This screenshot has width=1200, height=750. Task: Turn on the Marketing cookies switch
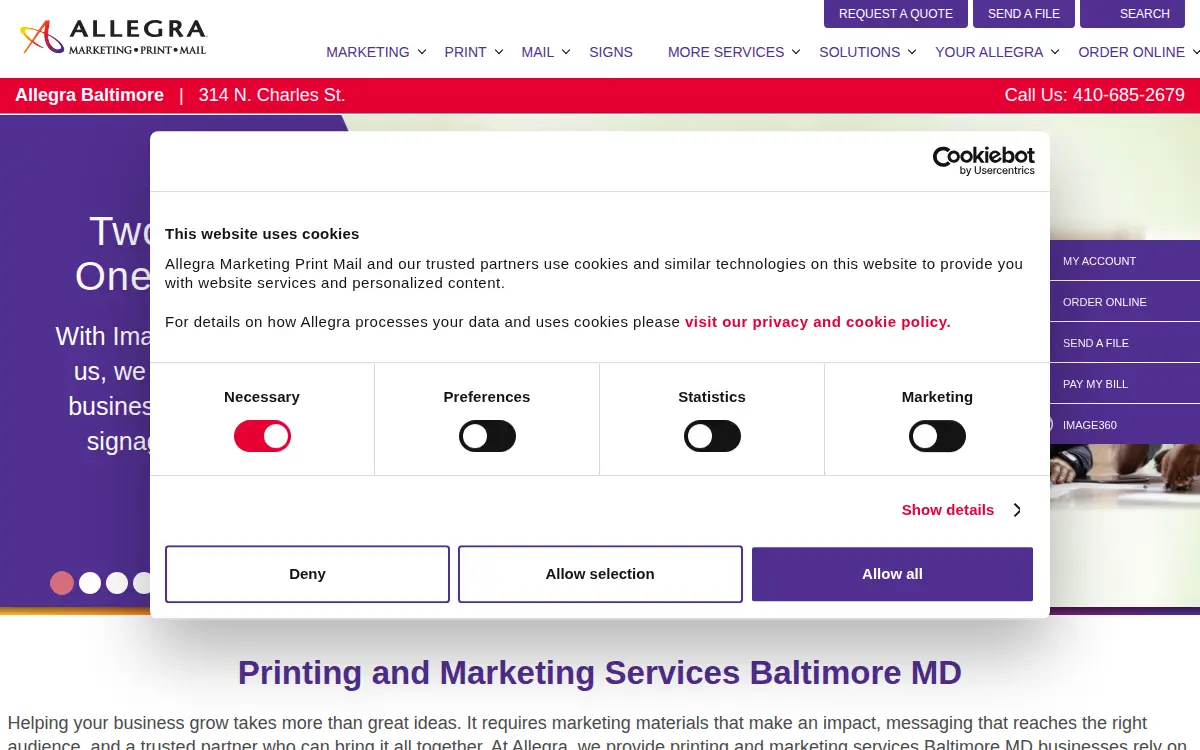(x=937, y=436)
